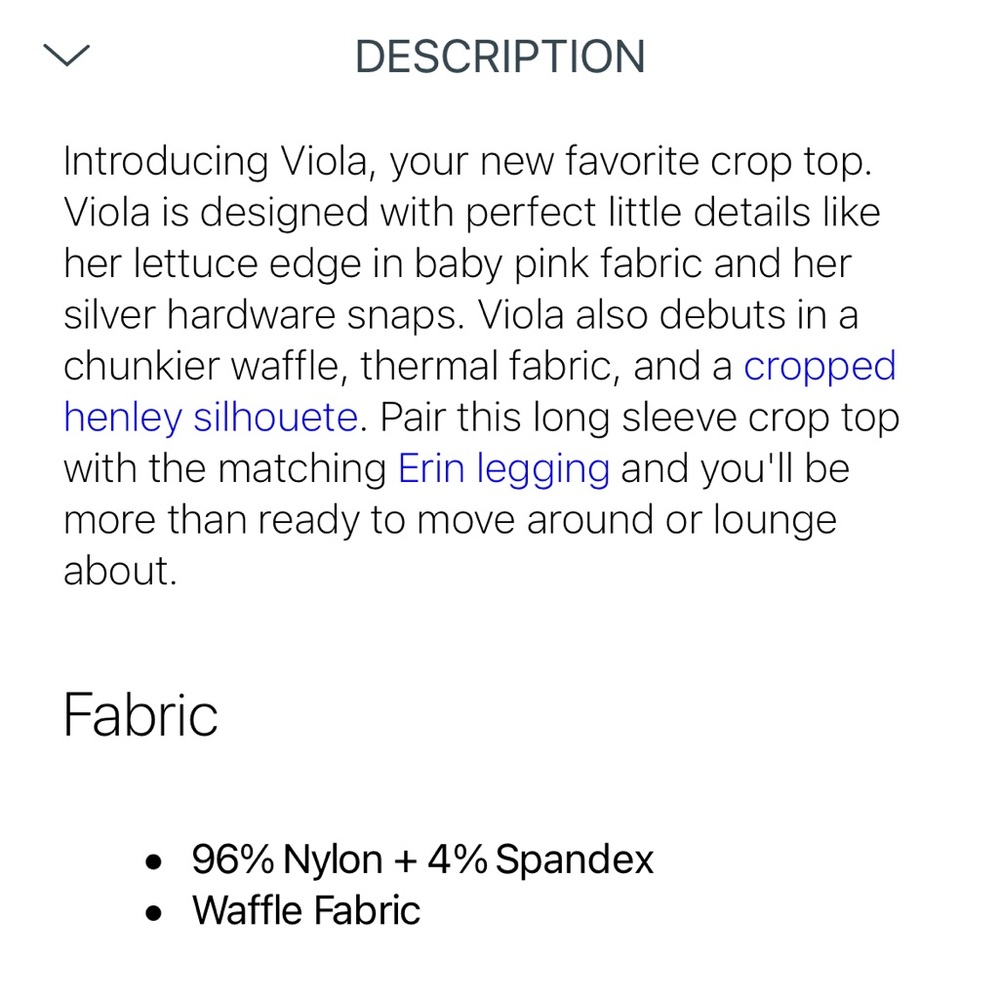Tap the DESCRIPTION section header

[x=500, y=57]
